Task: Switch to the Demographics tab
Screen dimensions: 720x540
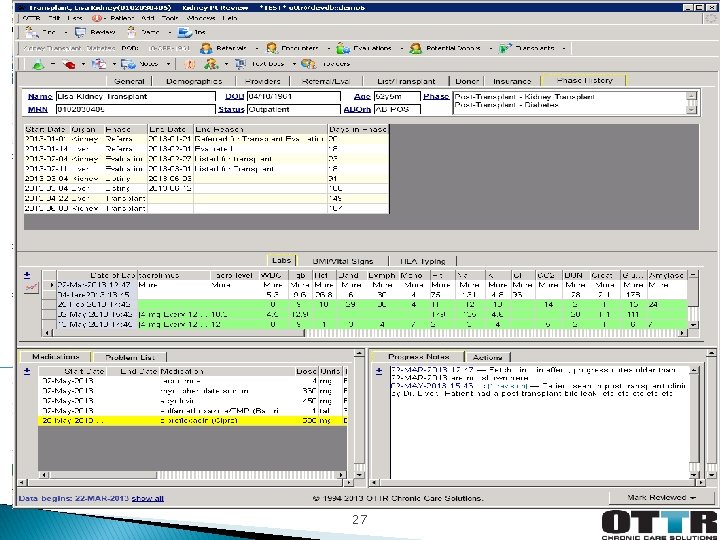Action: click(x=194, y=80)
